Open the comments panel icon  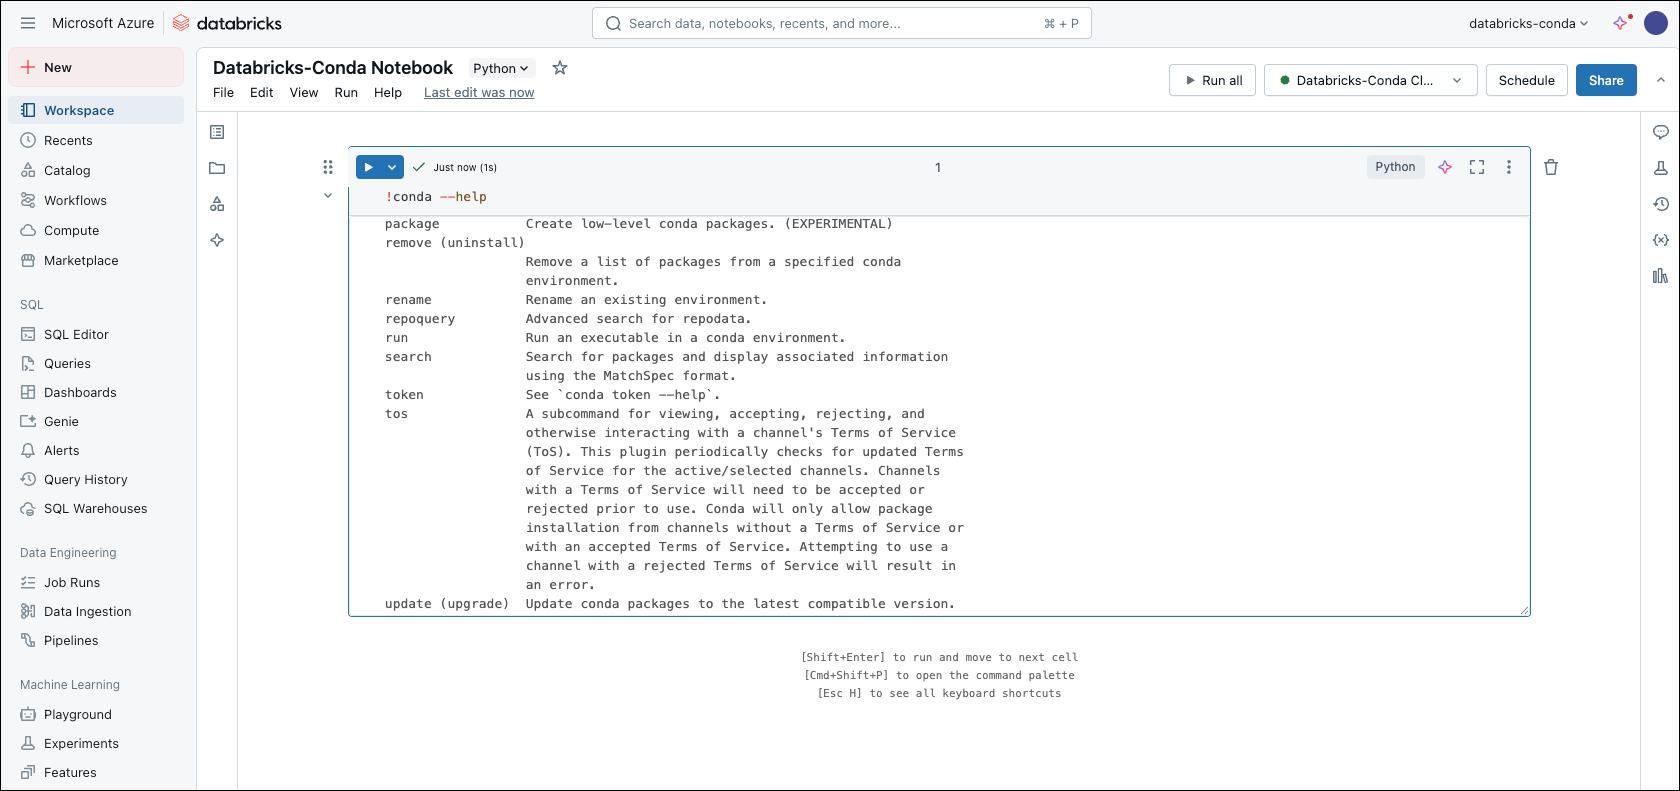tap(1661, 132)
